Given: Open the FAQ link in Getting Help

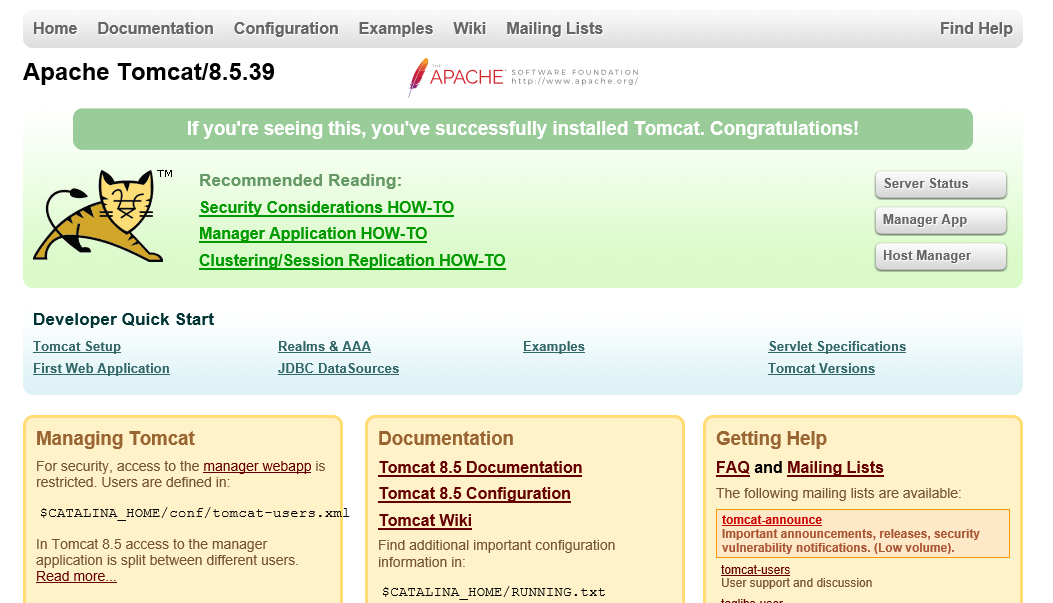Looking at the screenshot, I should tap(733, 467).
